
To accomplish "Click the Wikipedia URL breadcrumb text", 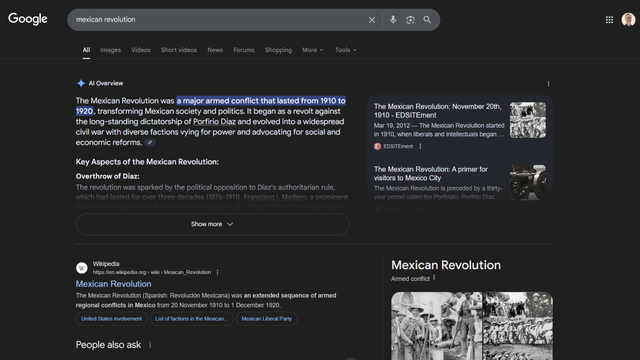I will (x=152, y=272).
